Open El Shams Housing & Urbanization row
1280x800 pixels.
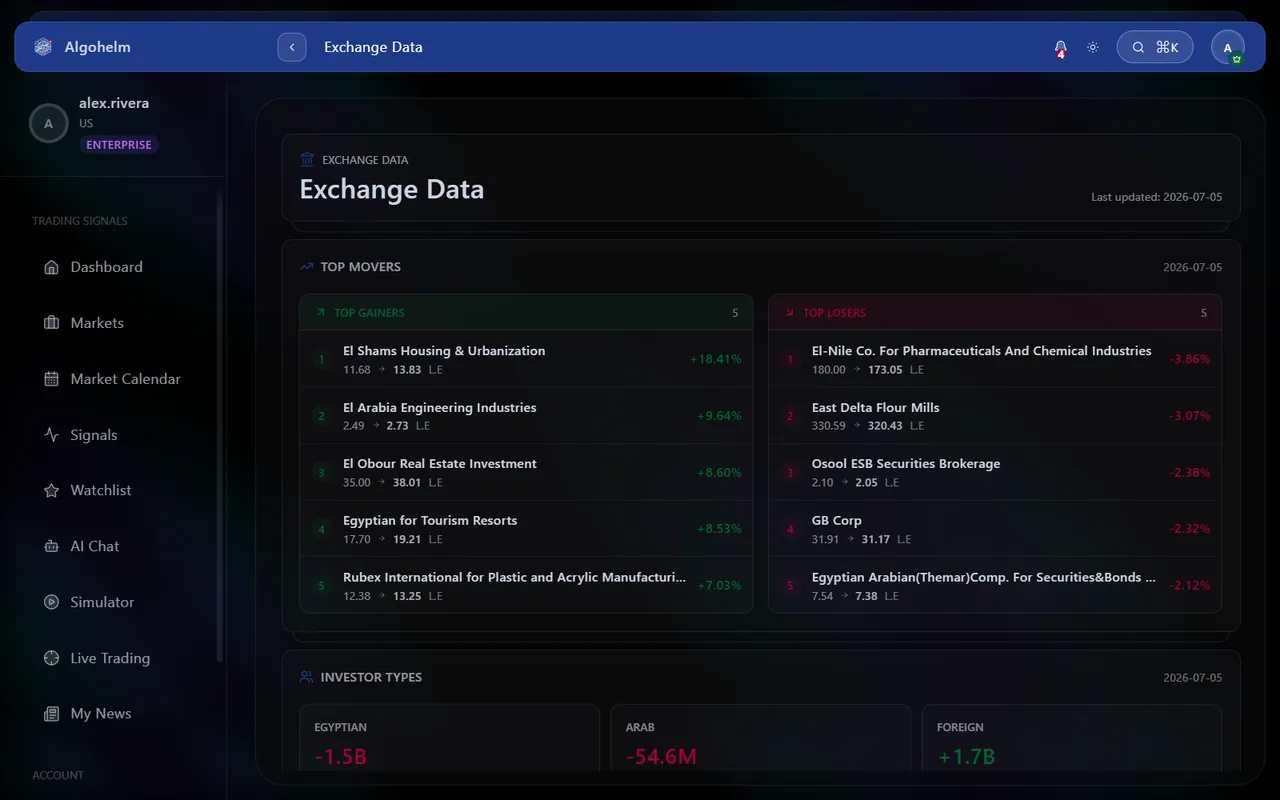(526, 359)
